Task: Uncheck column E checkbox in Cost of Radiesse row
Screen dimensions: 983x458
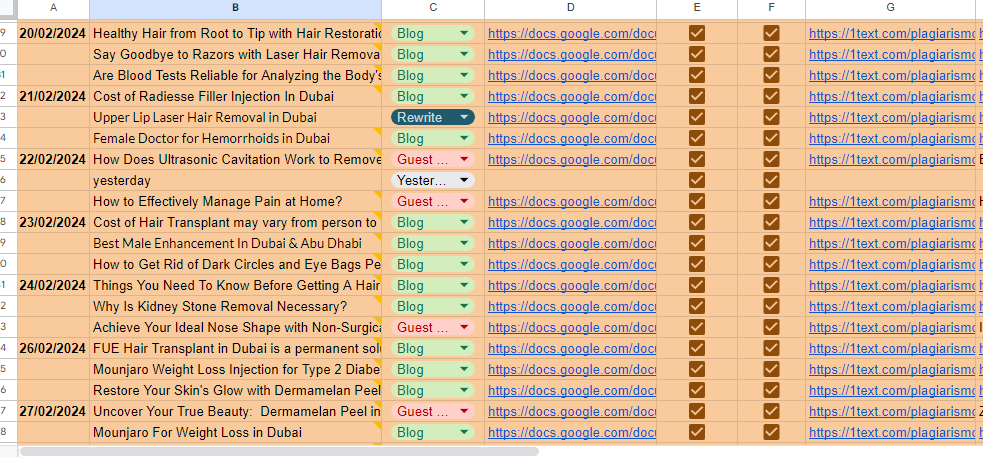Action: click(697, 96)
